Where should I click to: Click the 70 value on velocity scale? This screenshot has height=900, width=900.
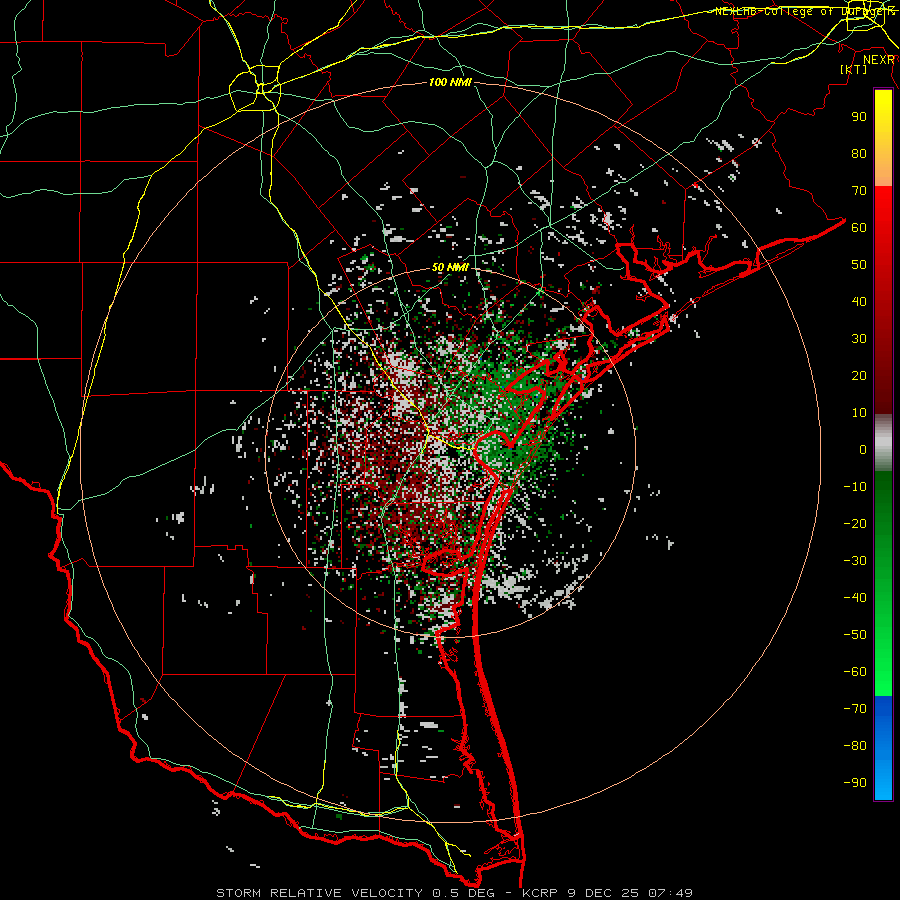point(859,191)
